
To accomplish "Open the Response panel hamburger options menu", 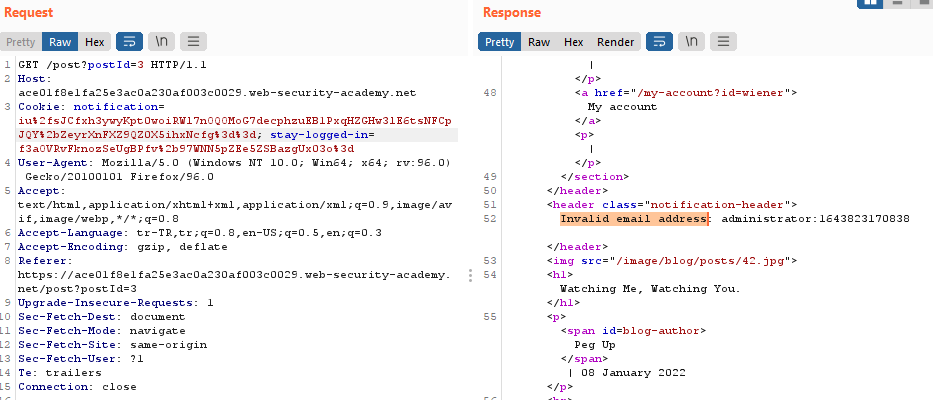I will pyautogui.click(x=724, y=42).
